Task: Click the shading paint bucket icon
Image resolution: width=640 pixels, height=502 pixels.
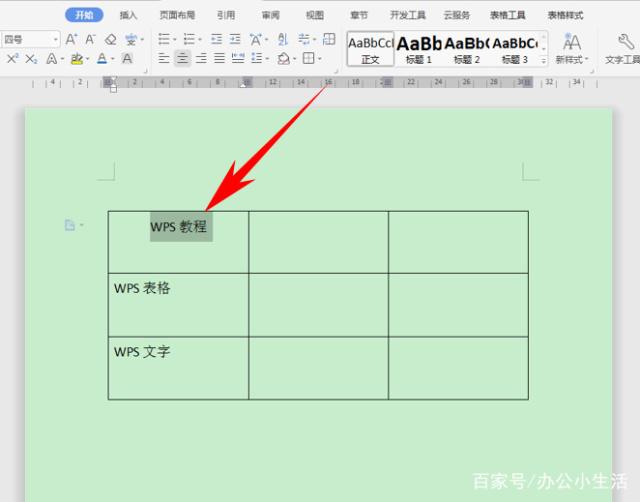Action: 283,59
